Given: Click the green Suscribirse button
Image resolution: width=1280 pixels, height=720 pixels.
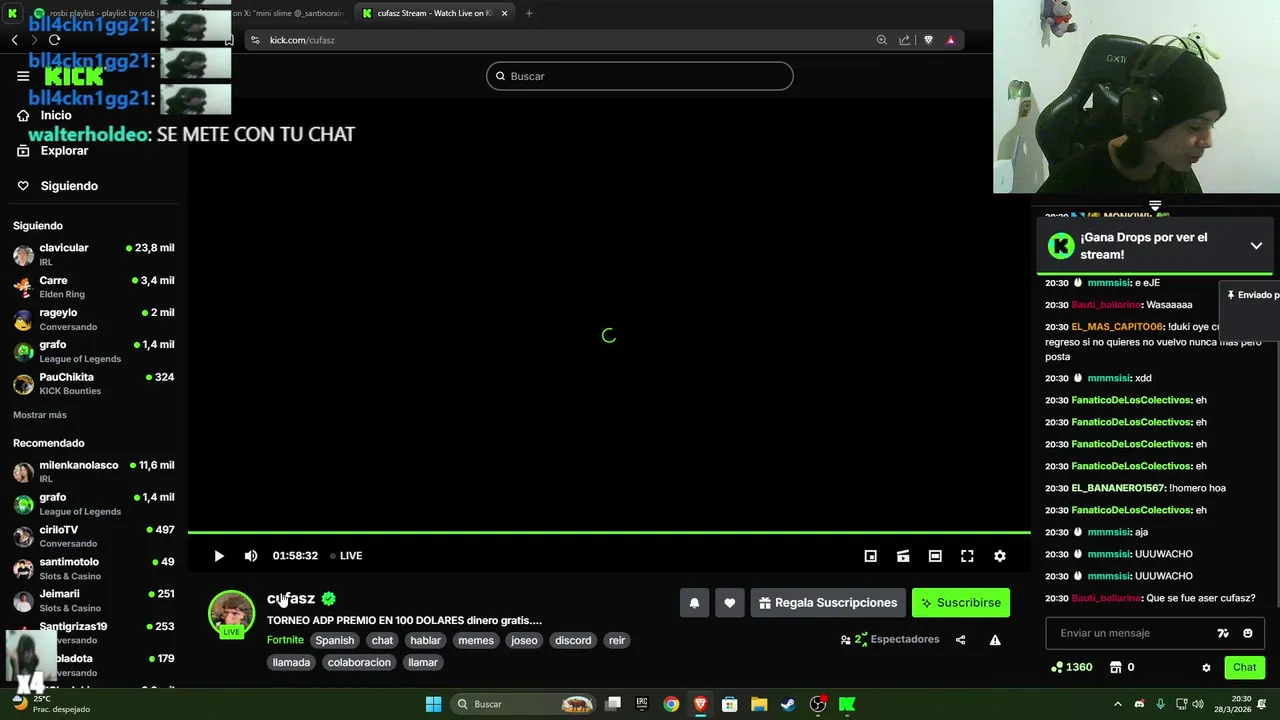Looking at the screenshot, I should [x=961, y=603].
